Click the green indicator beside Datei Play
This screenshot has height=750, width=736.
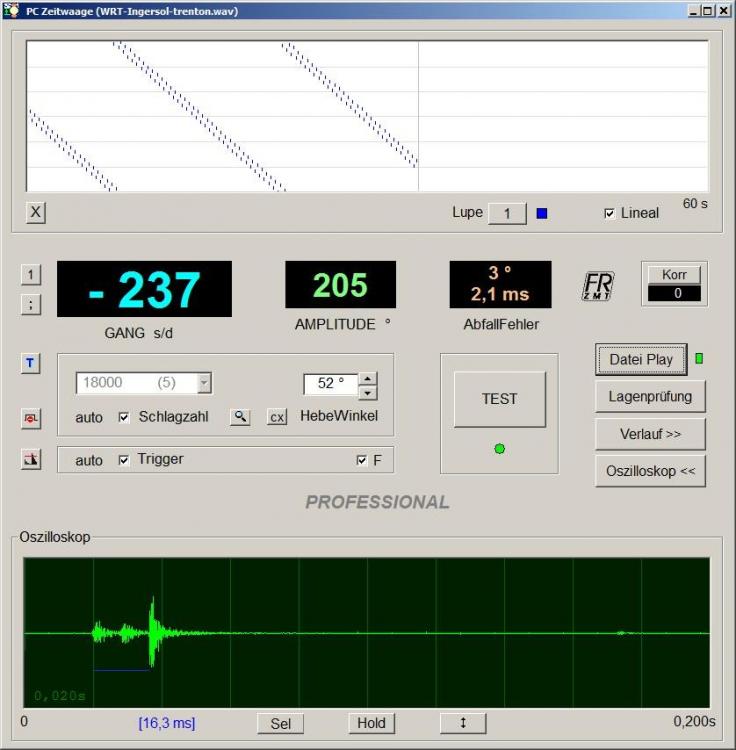coord(699,359)
